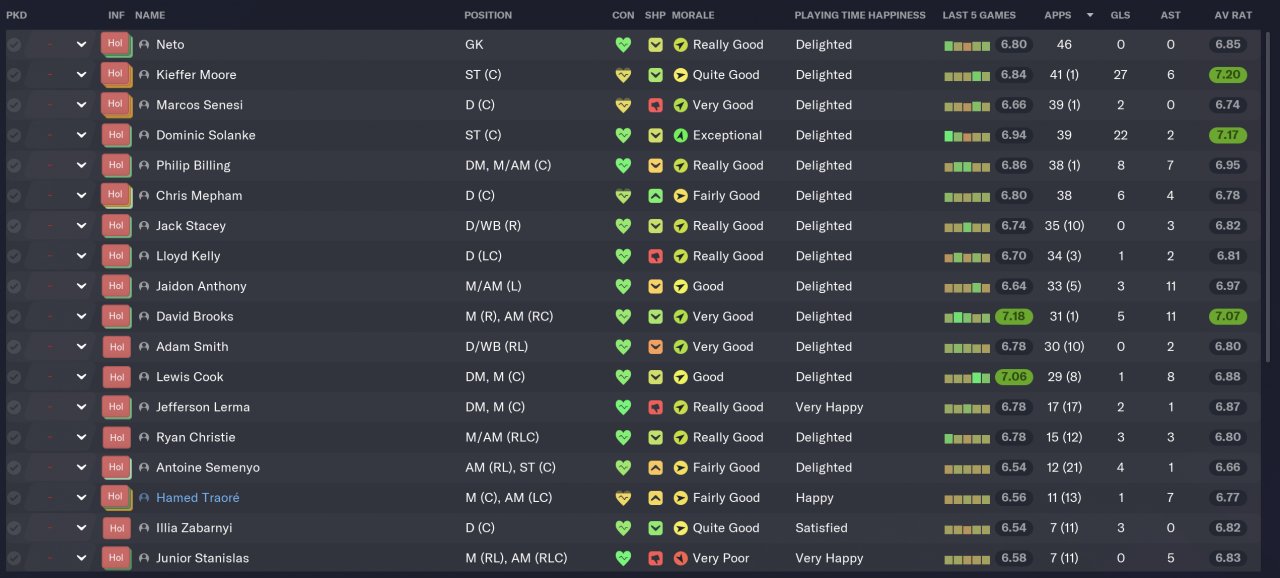Click the vertical scrollbar of the squad list
1280x578 pixels.
pyautogui.click(x=1269, y=200)
